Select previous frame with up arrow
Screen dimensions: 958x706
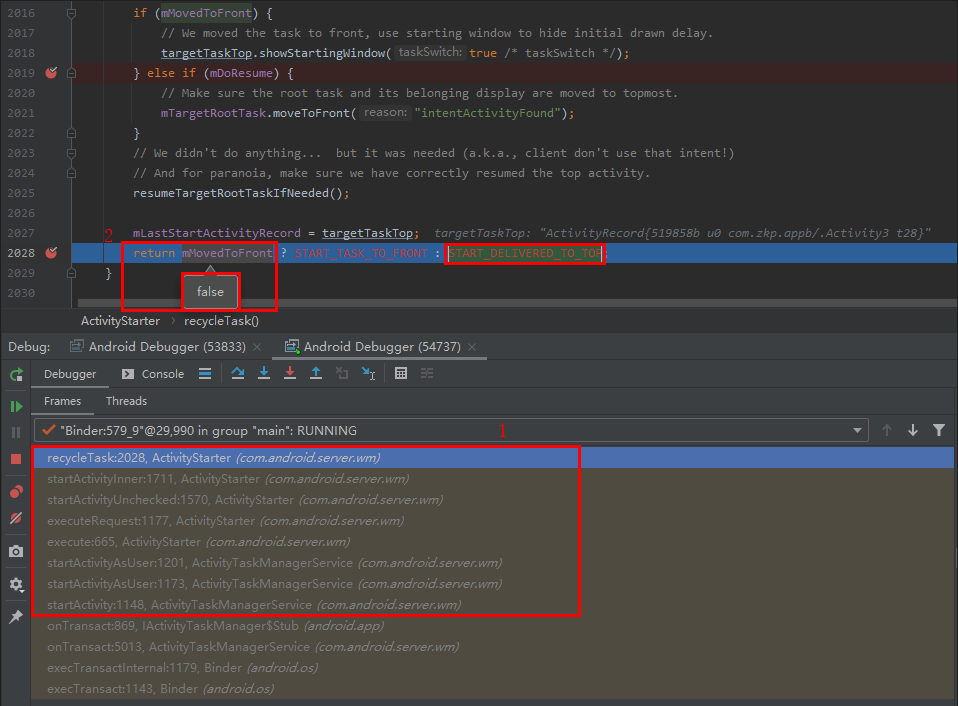887,431
